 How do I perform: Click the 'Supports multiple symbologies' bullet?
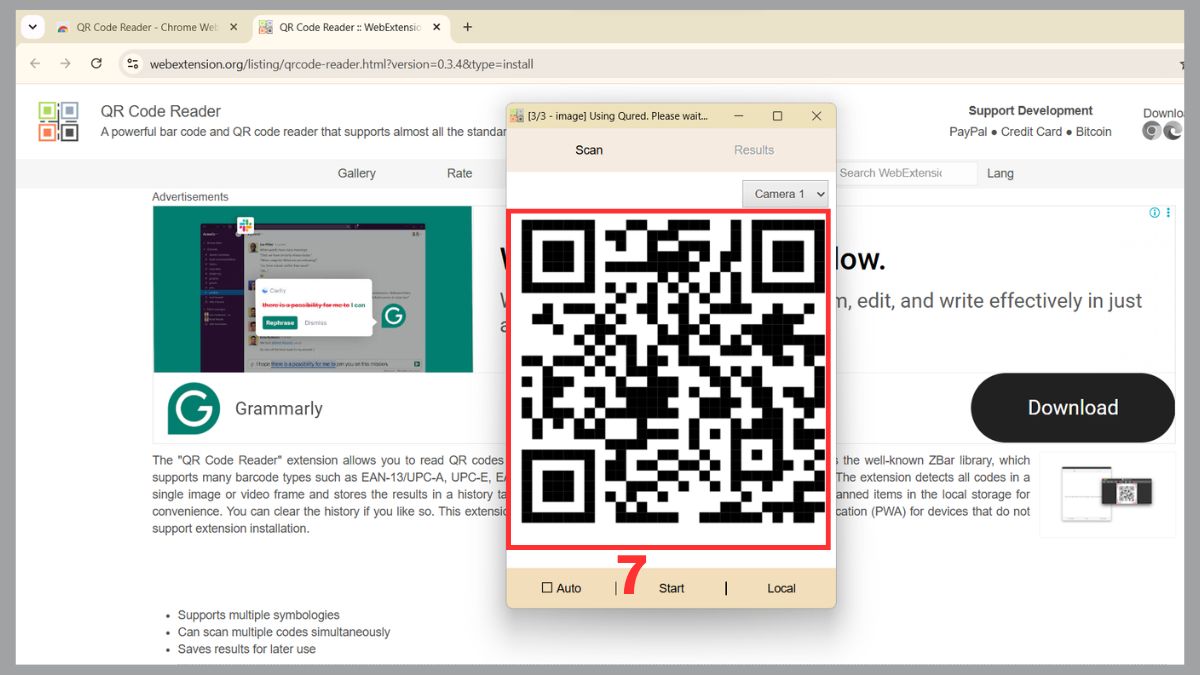[x=259, y=615]
